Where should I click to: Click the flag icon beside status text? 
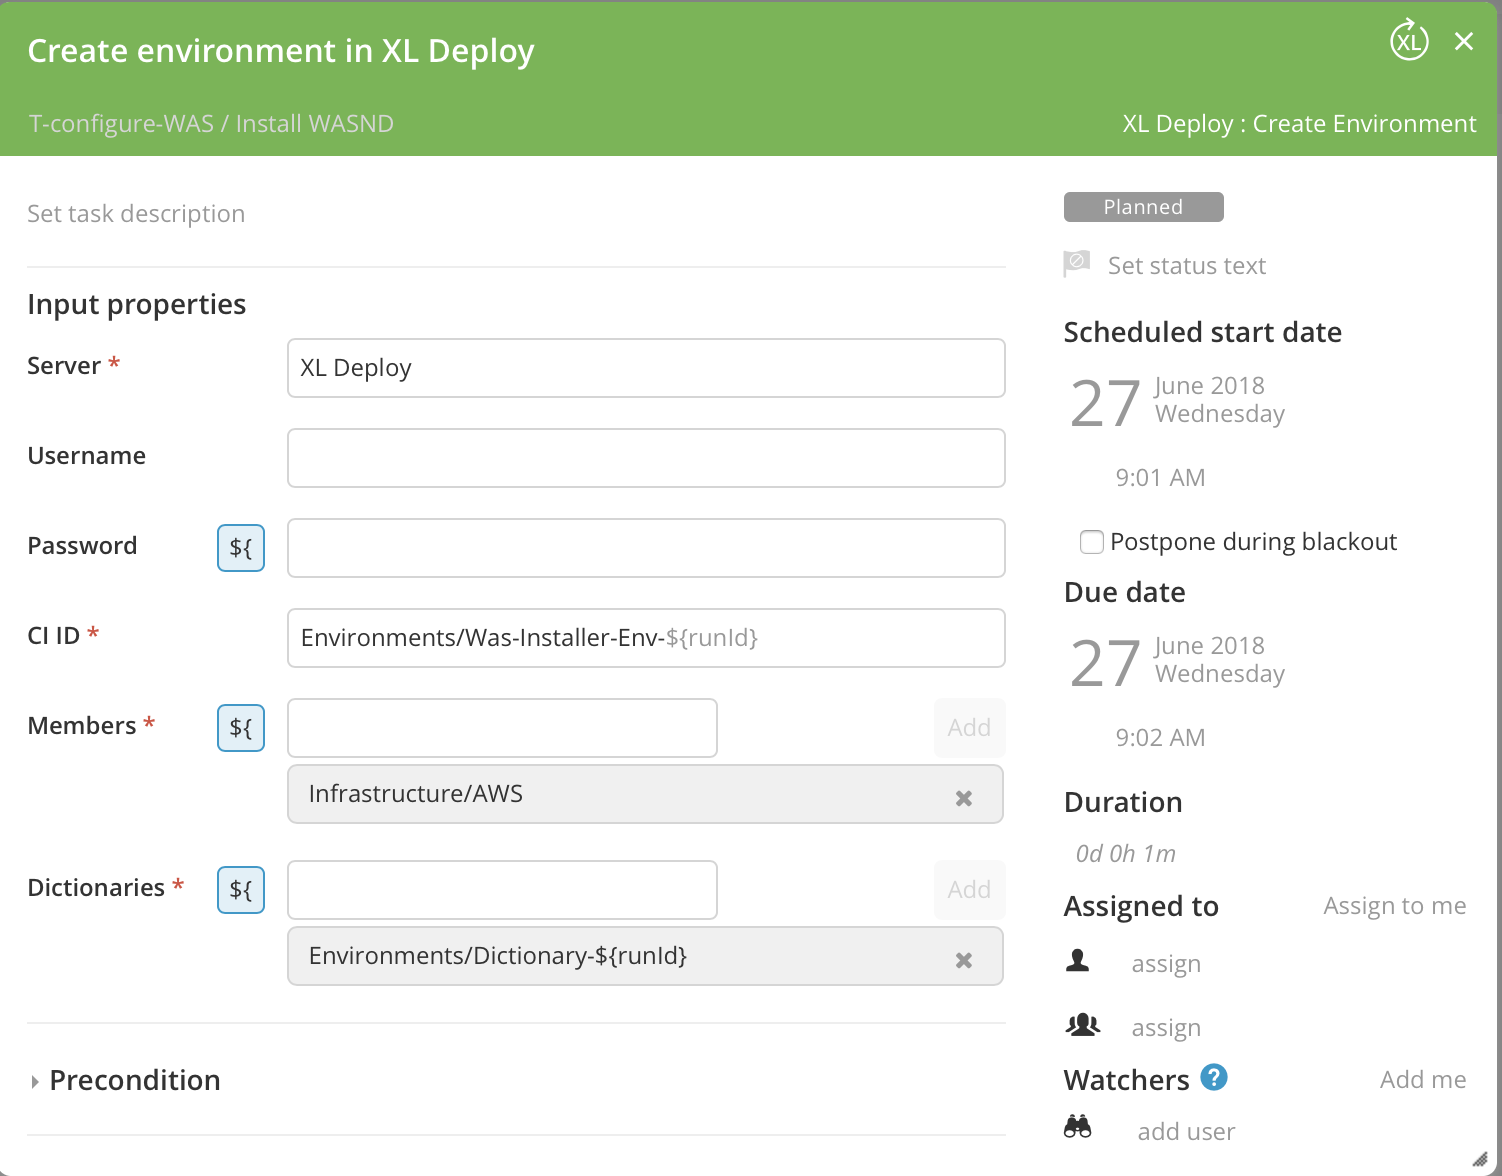coord(1077,264)
